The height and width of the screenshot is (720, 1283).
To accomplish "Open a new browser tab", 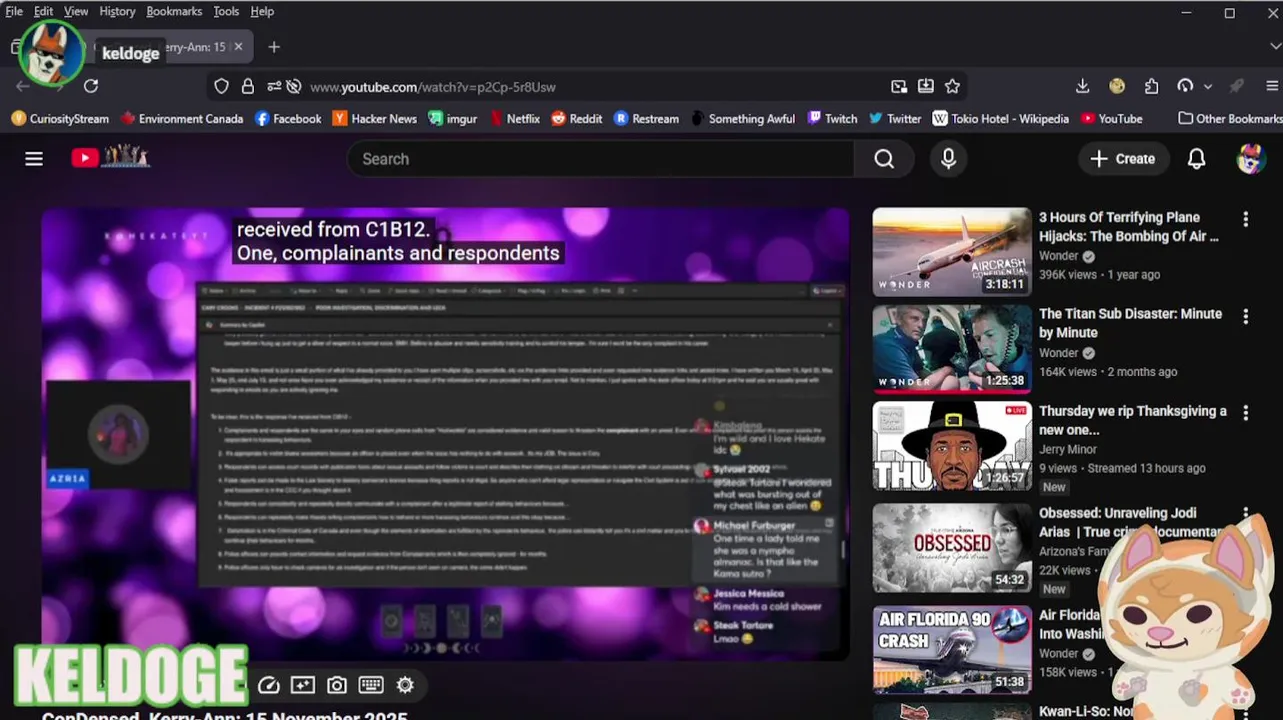I will [274, 47].
